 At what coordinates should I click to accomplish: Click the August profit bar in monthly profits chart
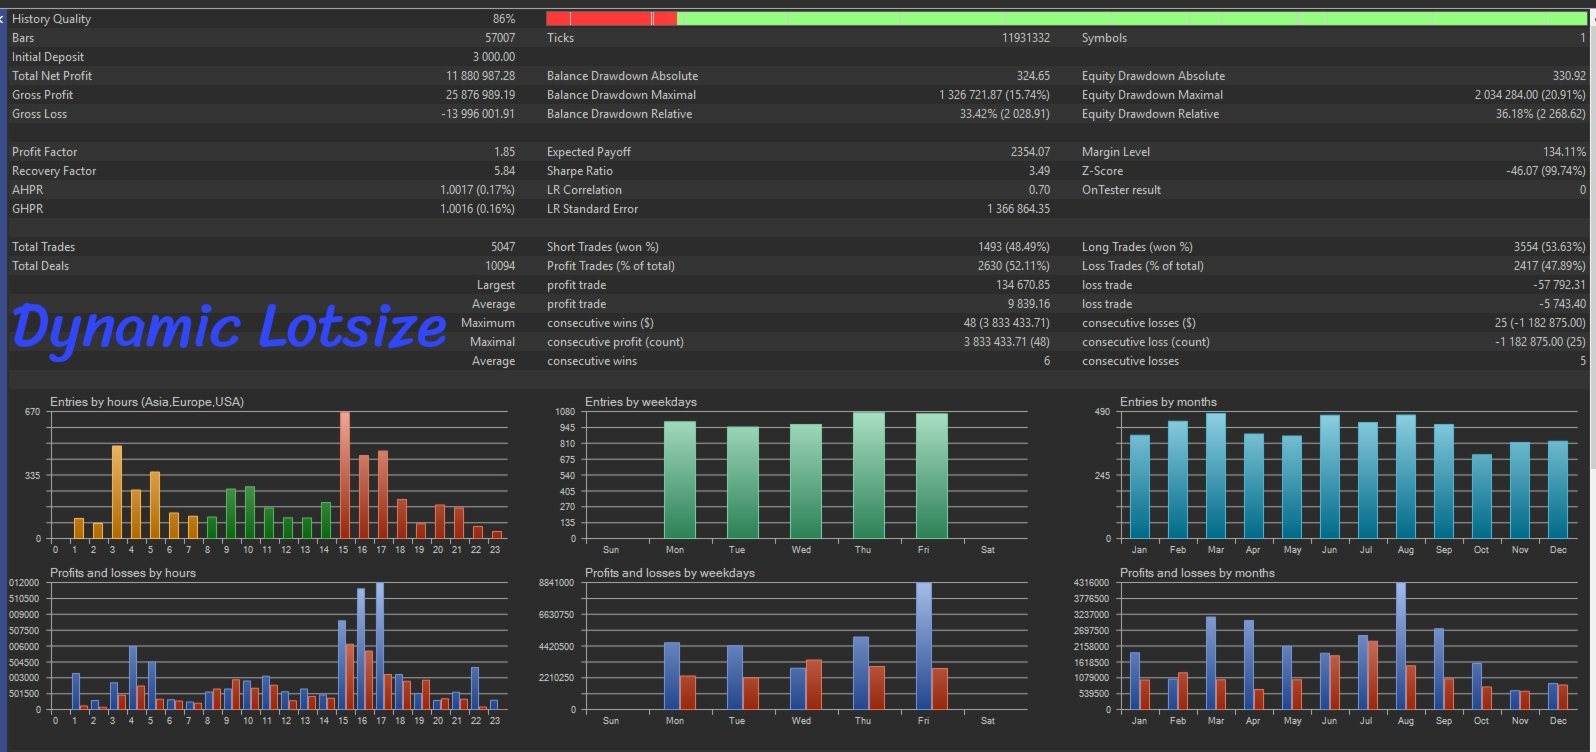point(1401,646)
